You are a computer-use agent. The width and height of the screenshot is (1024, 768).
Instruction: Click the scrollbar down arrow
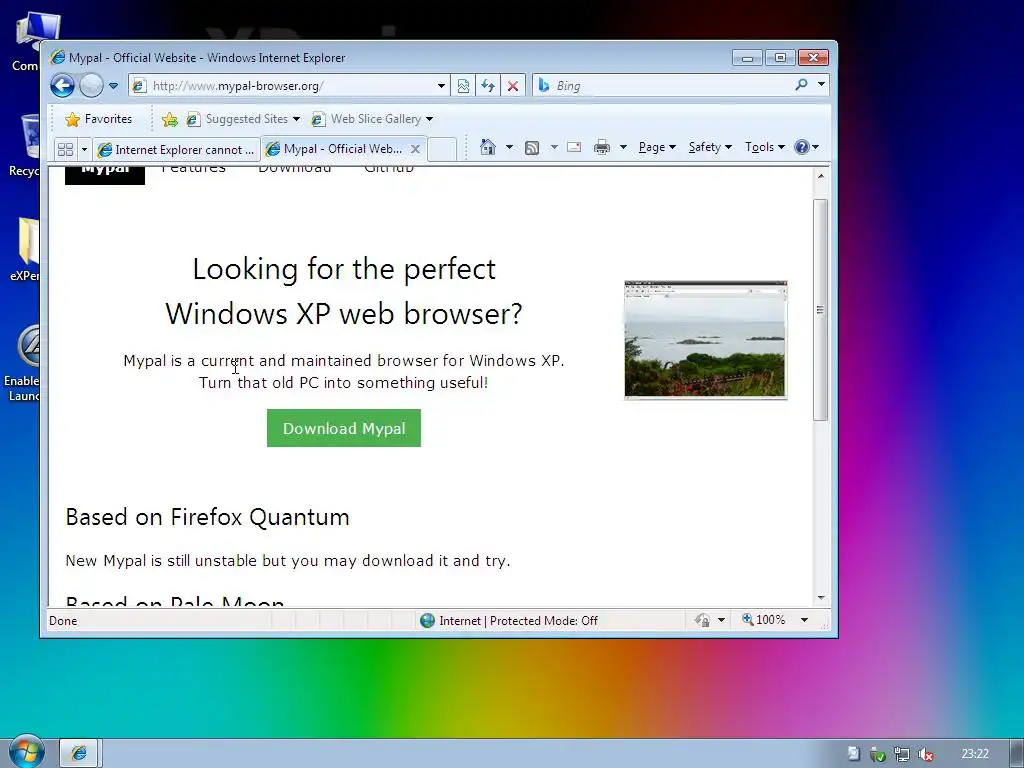click(x=821, y=598)
